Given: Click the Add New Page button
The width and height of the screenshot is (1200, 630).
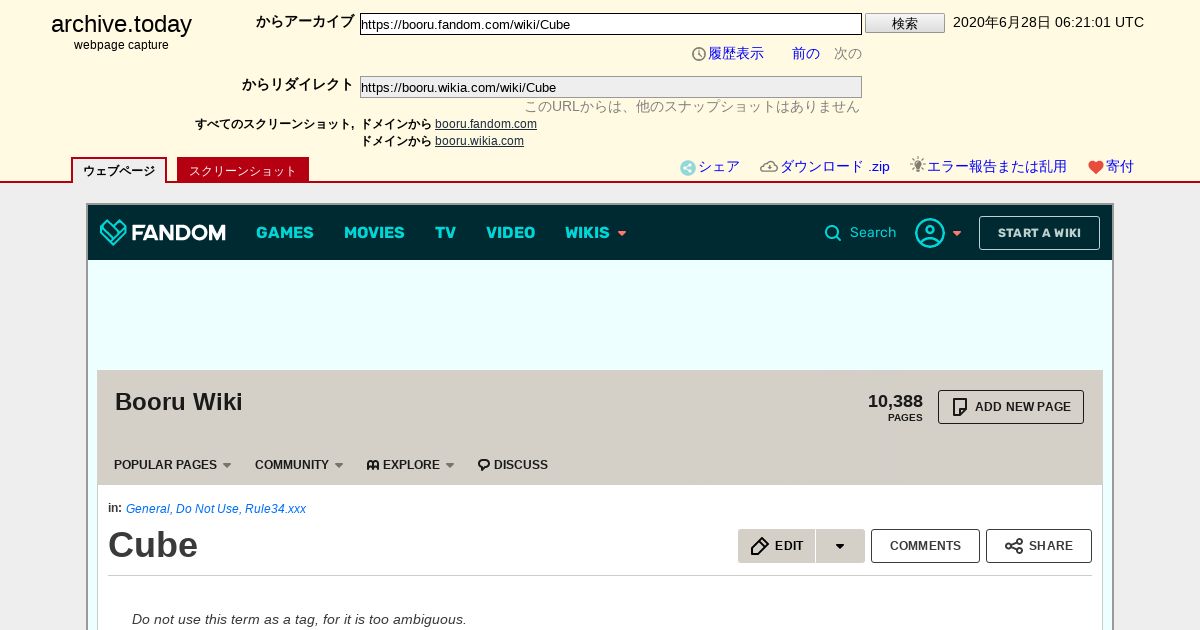Looking at the screenshot, I should click(x=1011, y=407).
